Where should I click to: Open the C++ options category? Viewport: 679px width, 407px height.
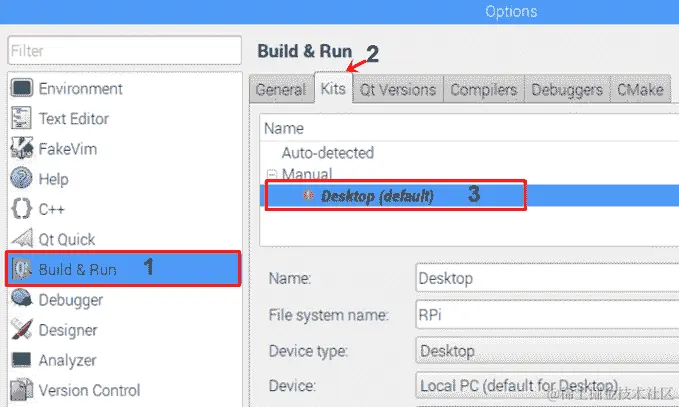pos(52,209)
